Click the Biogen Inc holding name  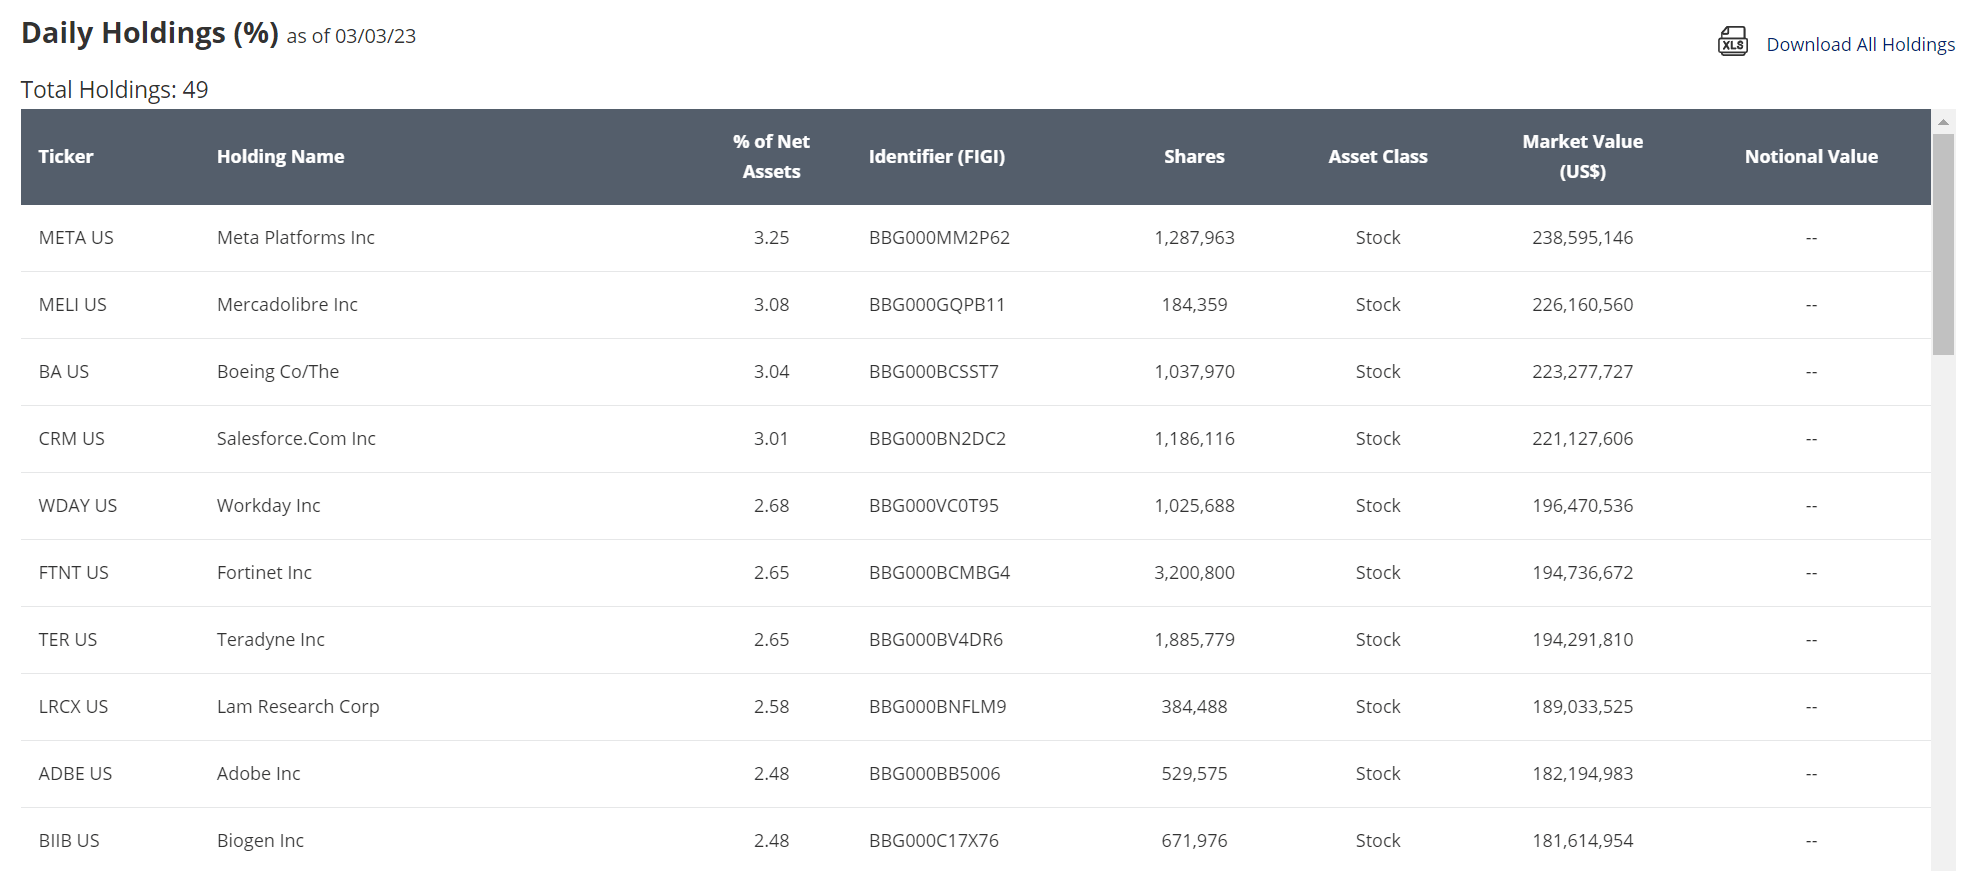(260, 841)
